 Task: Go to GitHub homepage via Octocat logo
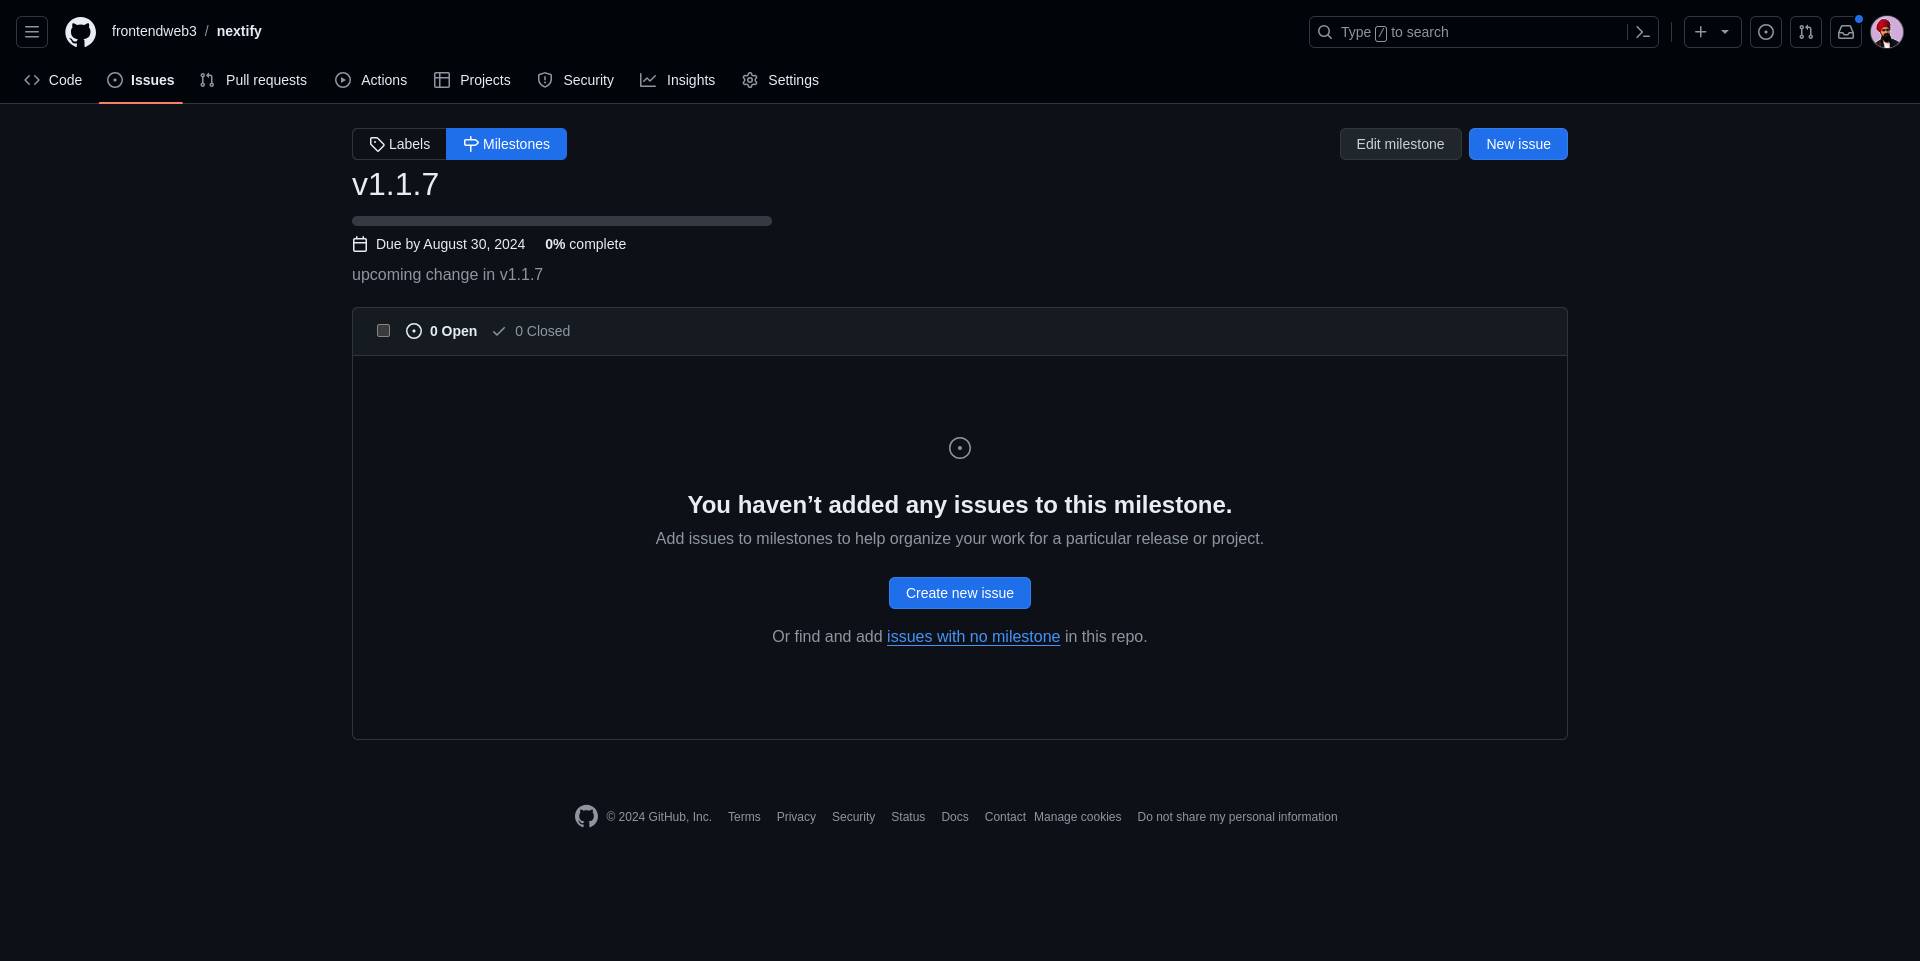click(x=81, y=32)
